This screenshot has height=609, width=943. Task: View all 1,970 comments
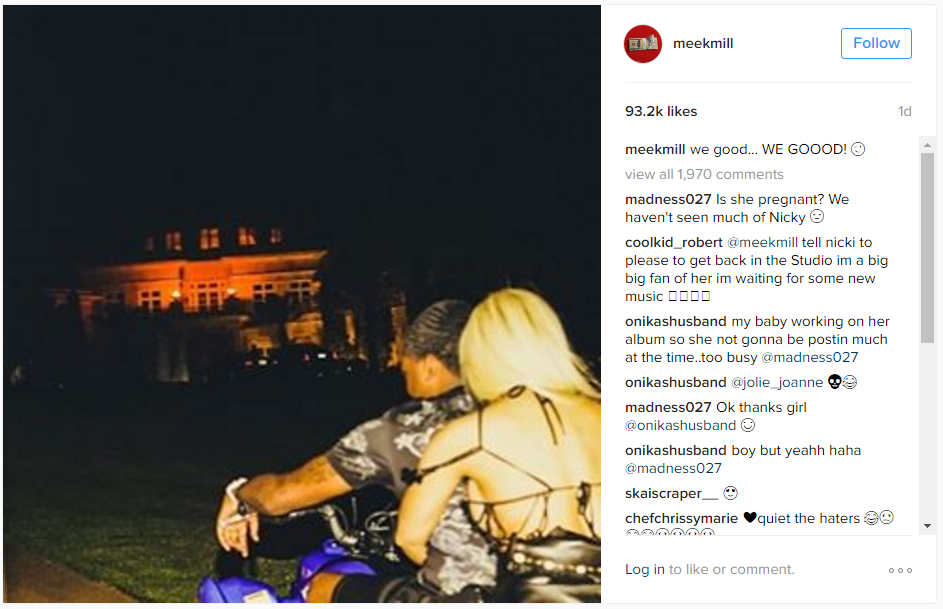click(704, 174)
